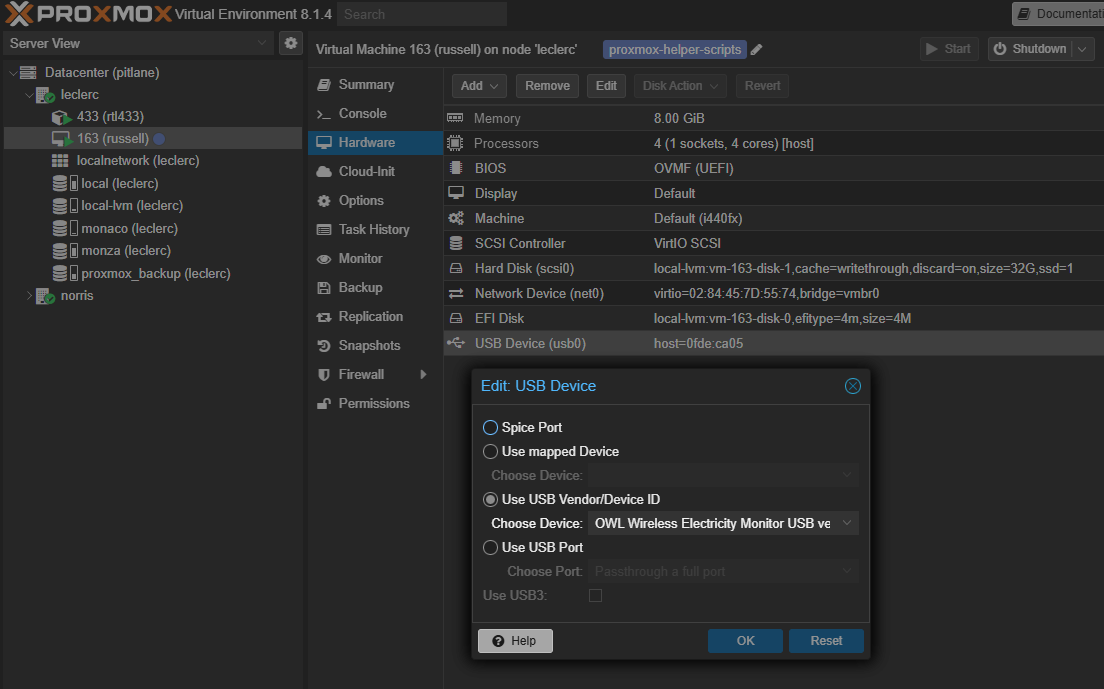Click the Datacenter (pitlane) server icon
The height and width of the screenshot is (689, 1104).
click(28, 72)
